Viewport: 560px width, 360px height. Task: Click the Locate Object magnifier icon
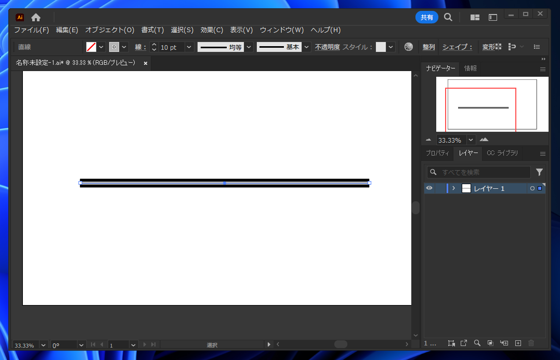coord(477,343)
